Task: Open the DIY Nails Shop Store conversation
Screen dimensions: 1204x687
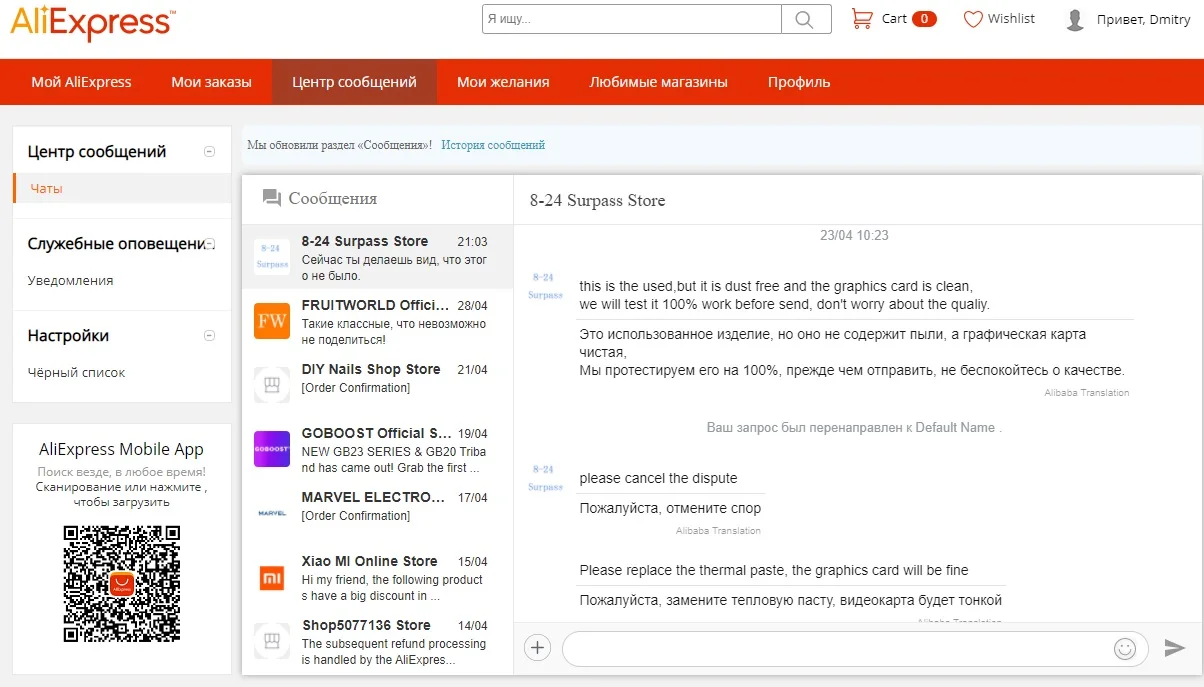Action: [x=378, y=385]
